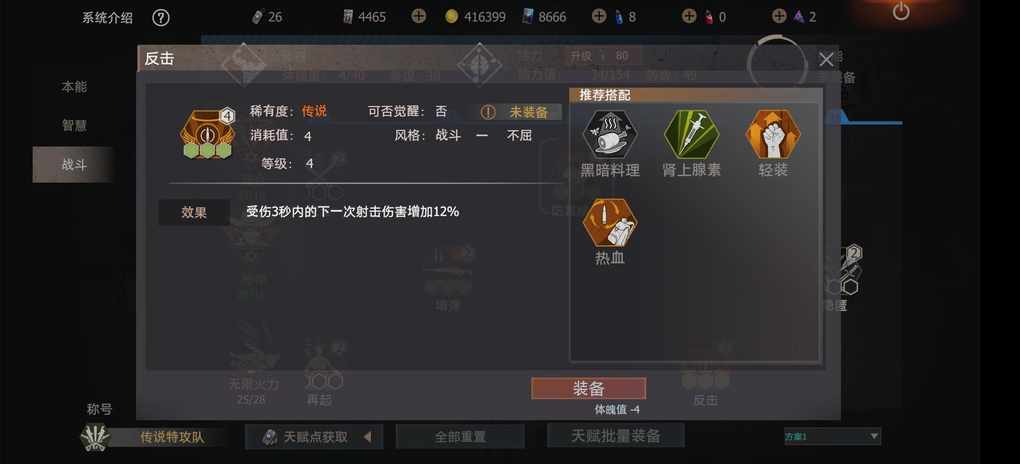Select the 战斗 talent tab

[x=74, y=165]
